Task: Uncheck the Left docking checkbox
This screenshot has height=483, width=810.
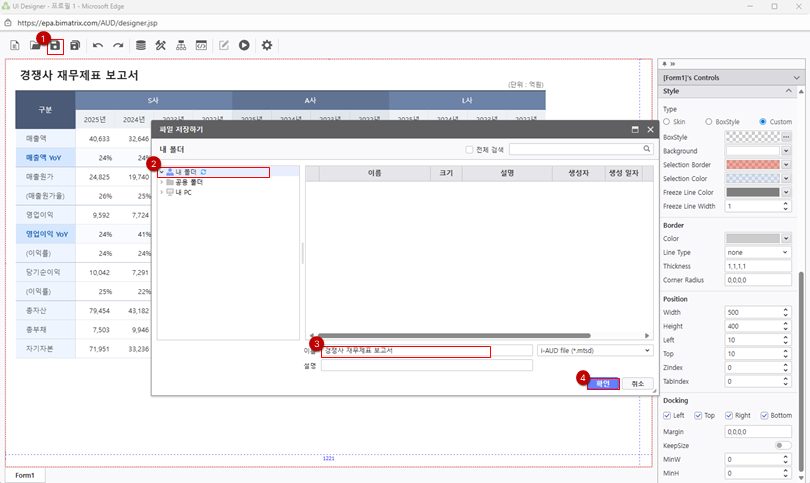Action: pos(667,415)
